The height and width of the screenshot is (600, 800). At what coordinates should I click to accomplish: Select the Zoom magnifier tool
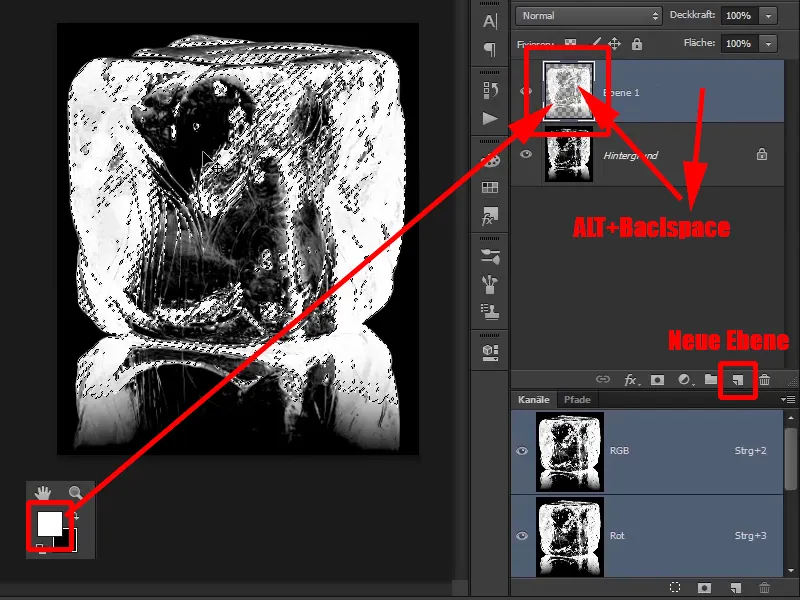tap(76, 492)
